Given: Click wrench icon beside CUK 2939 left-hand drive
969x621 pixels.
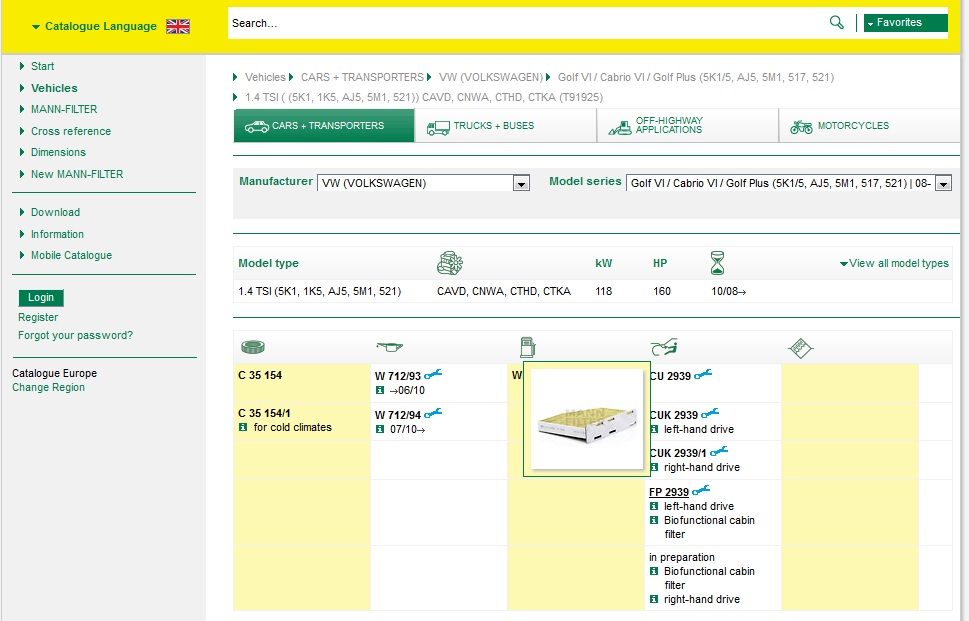Looking at the screenshot, I should (710, 413).
